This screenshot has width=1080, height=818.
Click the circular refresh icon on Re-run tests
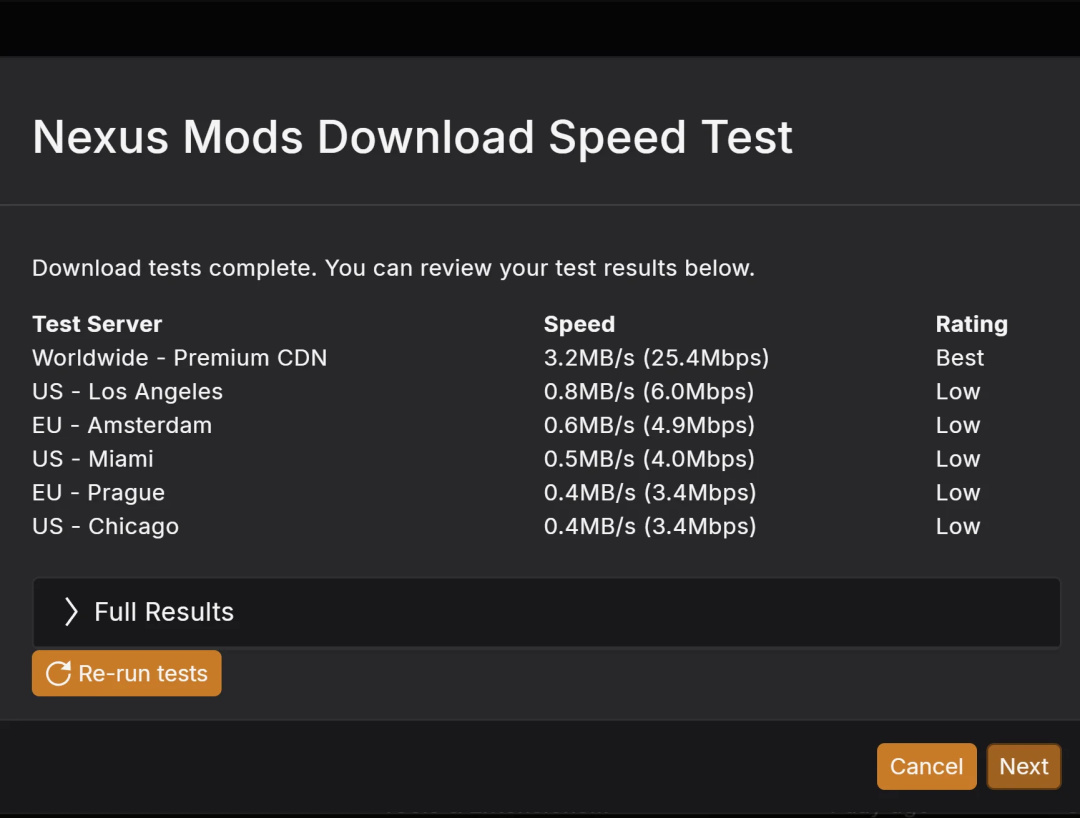59,674
